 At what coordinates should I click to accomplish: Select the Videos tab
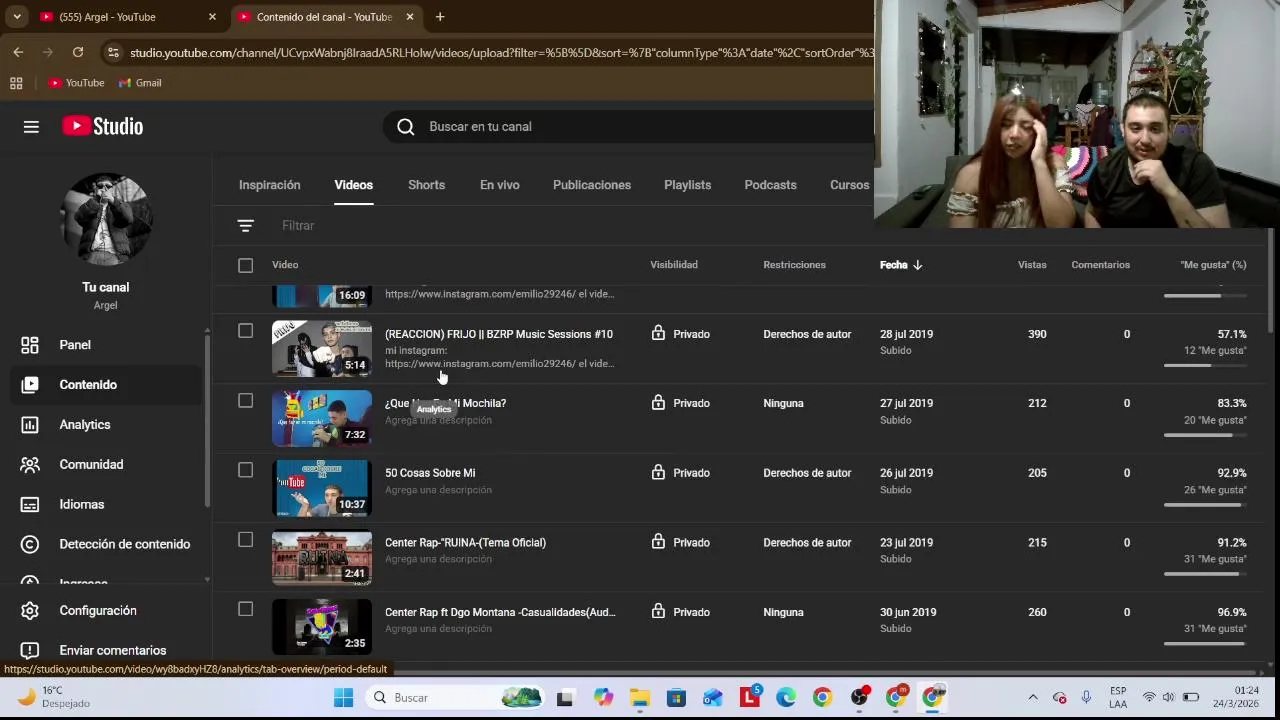coord(353,185)
